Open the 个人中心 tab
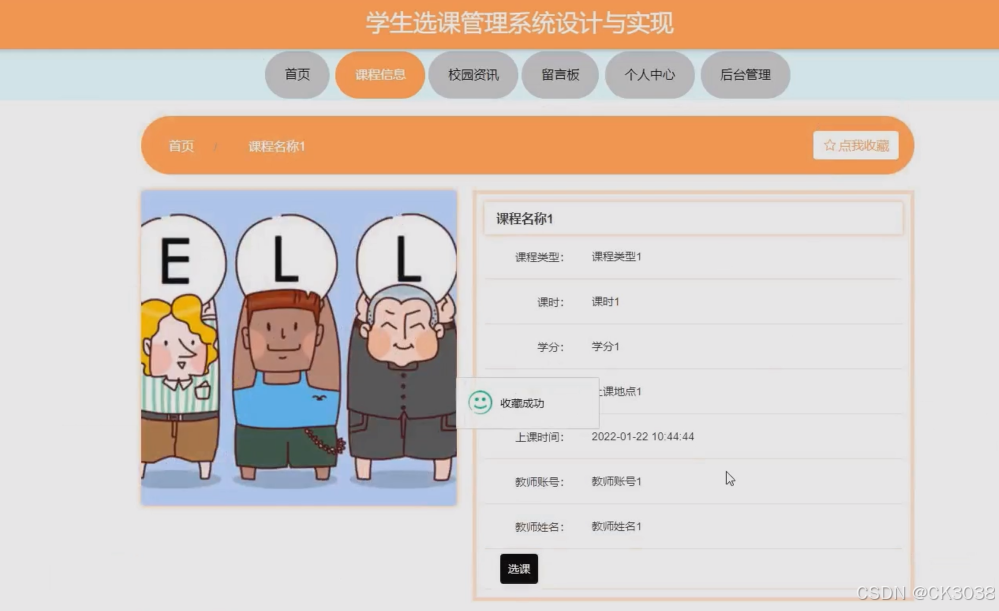This screenshot has height=611, width=999. pos(649,75)
